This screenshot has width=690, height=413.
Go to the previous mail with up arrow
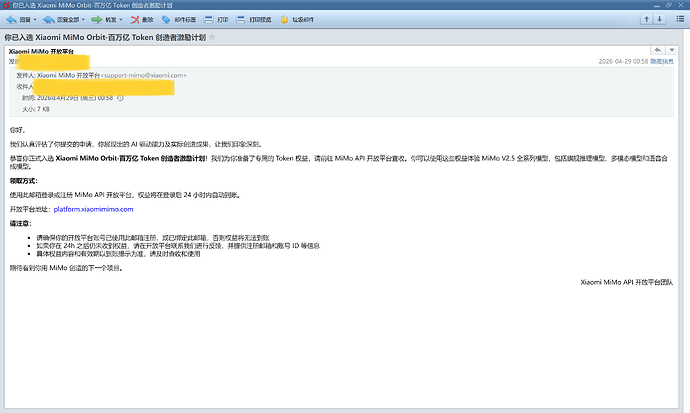[646, 19]
